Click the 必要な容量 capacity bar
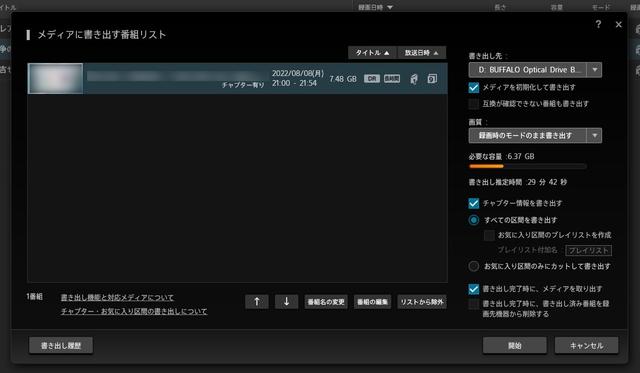The height and width of the screenshot is (373, 640). coord(528,166)
